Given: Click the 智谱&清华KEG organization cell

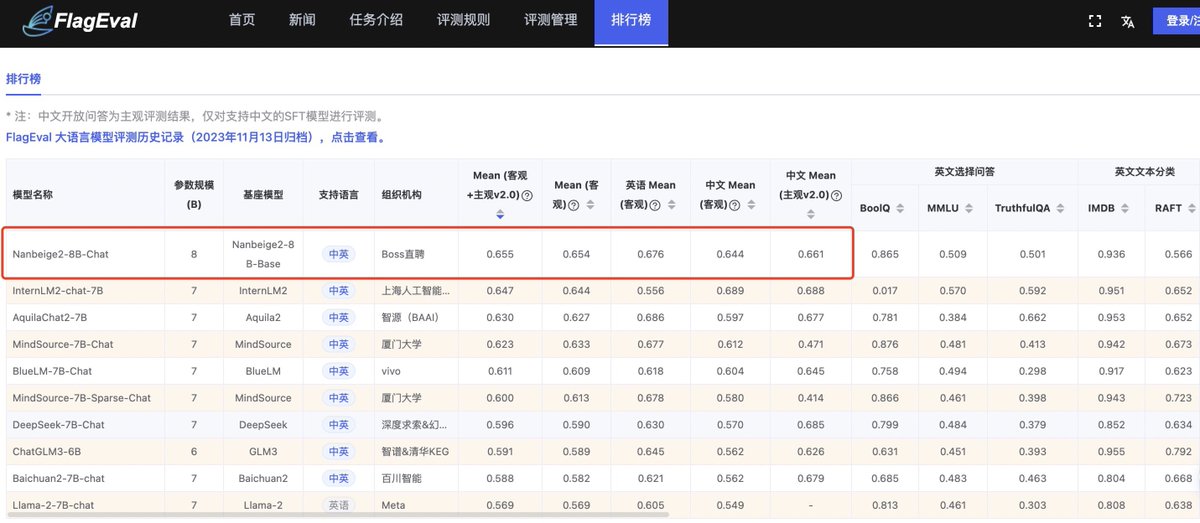Looking at the screenshot, I should tap(415, 451).
